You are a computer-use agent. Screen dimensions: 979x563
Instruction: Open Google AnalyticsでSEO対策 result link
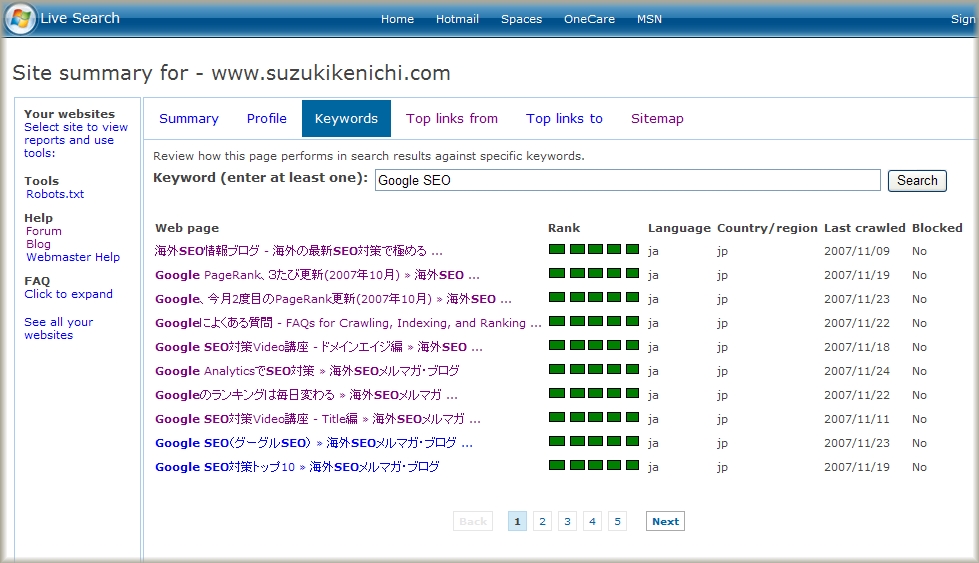click(x=307, y=371)
